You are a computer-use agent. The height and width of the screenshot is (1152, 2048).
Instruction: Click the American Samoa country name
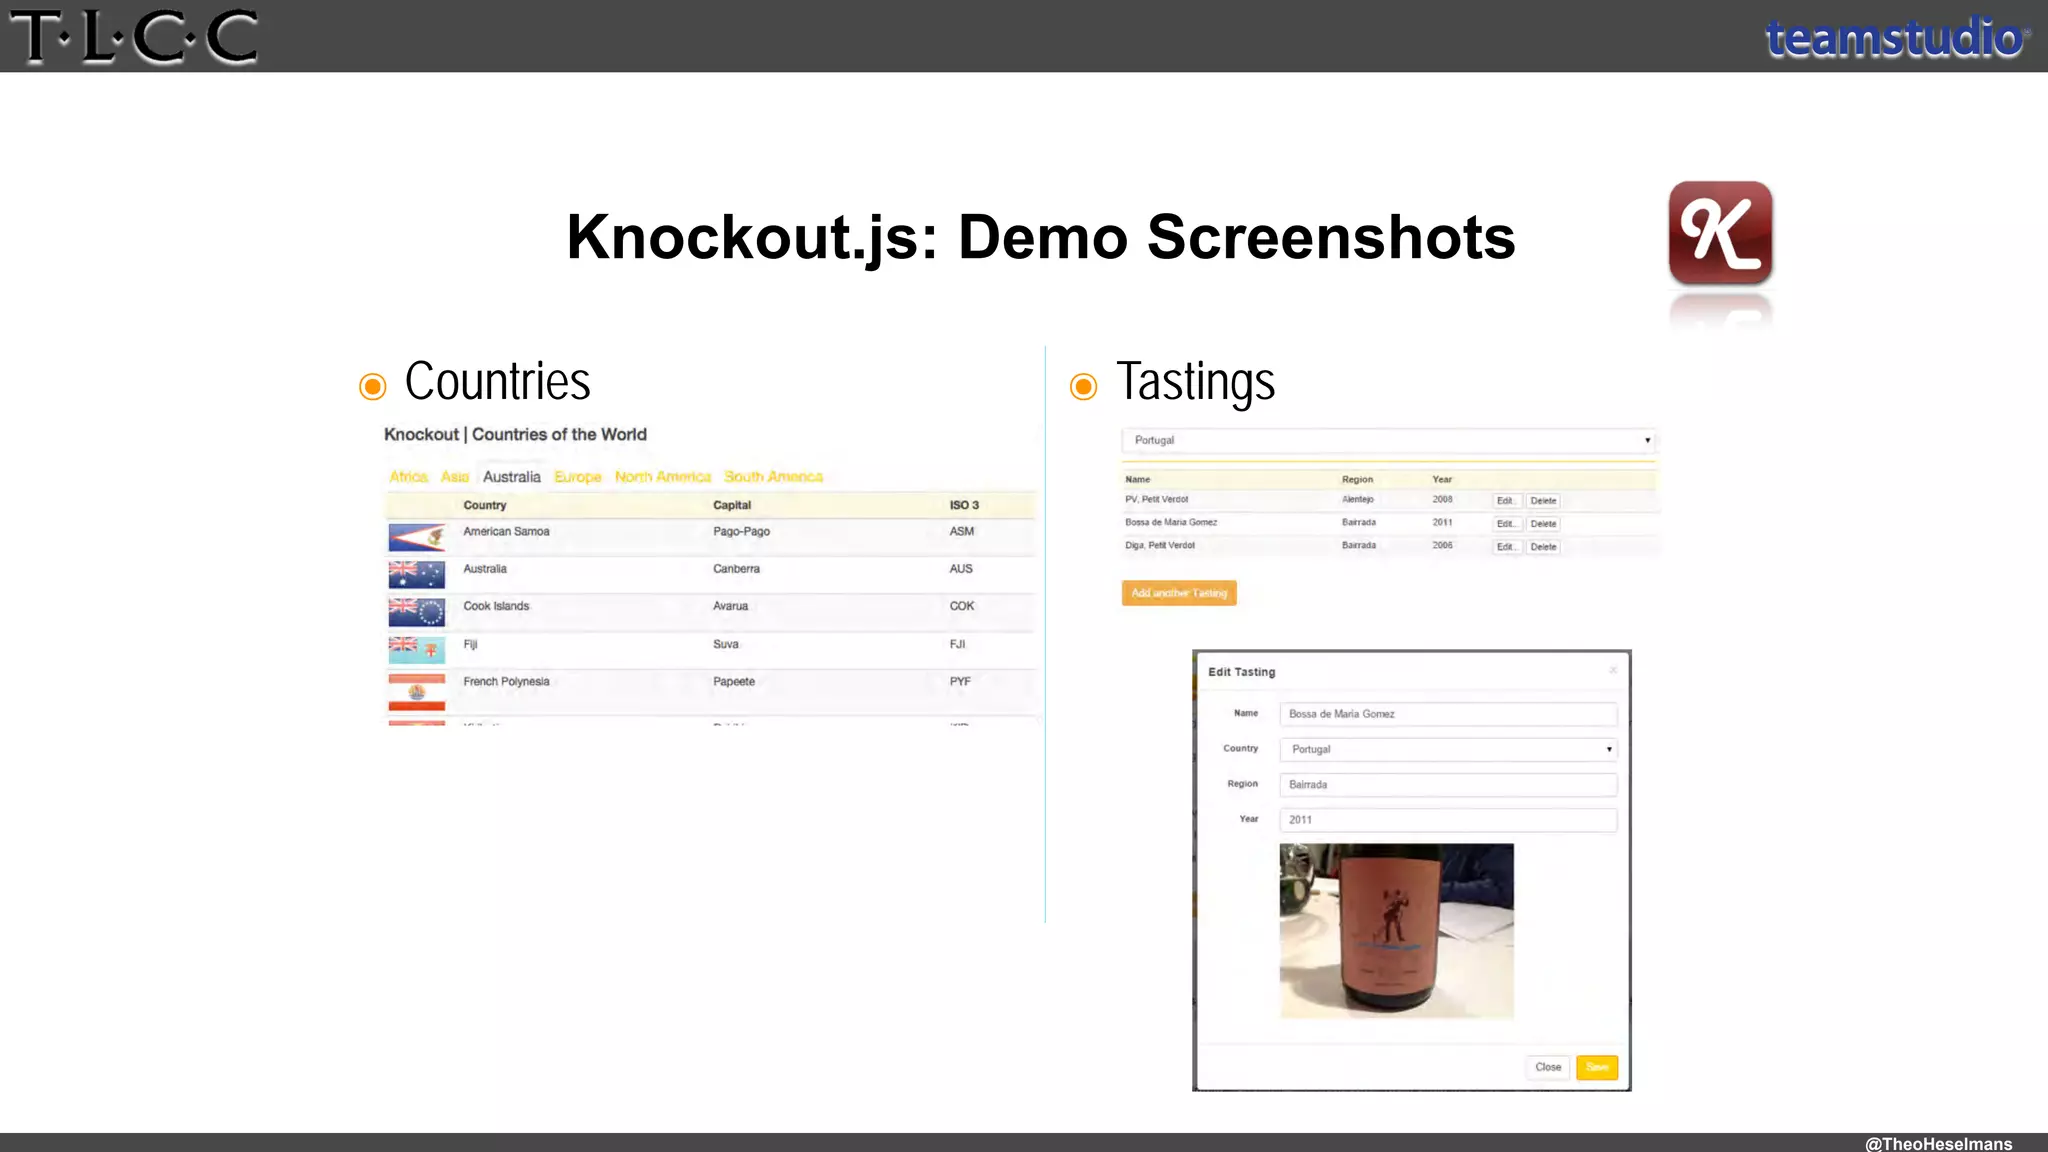pos(506,531)
